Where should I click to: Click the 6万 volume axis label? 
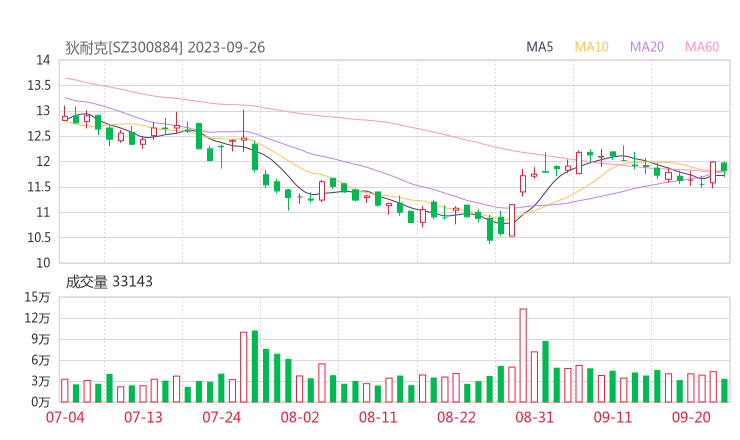(41, 360)
